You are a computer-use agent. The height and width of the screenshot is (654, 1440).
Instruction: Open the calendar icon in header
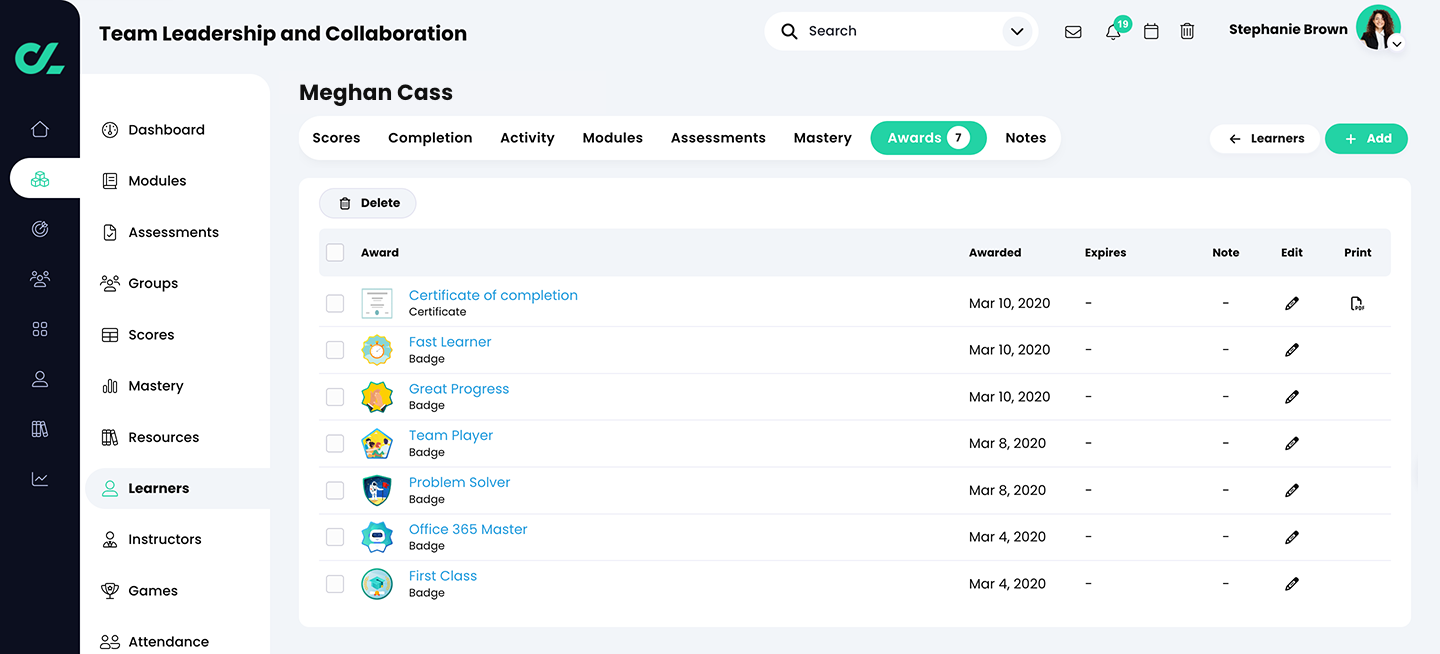[1151, 31]
